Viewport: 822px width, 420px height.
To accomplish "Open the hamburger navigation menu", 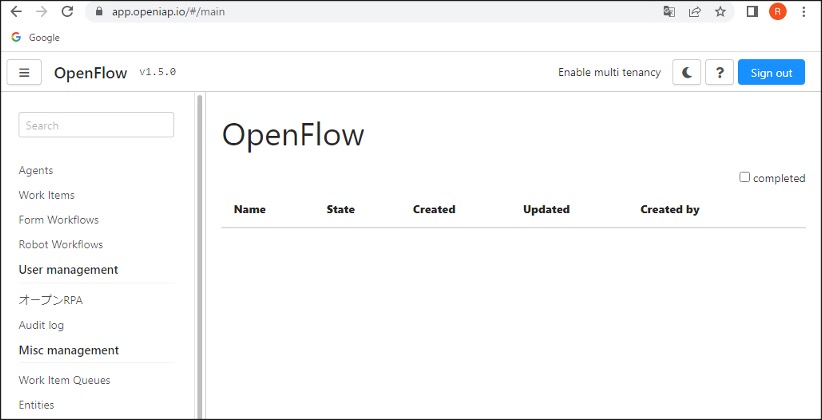I will 24,72.
